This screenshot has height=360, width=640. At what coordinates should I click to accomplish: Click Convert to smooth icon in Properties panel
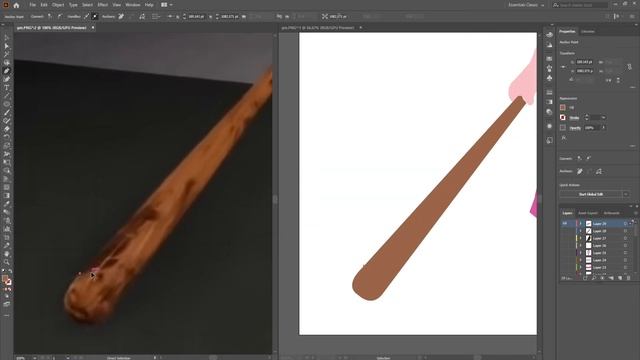[x=589, y=158]
